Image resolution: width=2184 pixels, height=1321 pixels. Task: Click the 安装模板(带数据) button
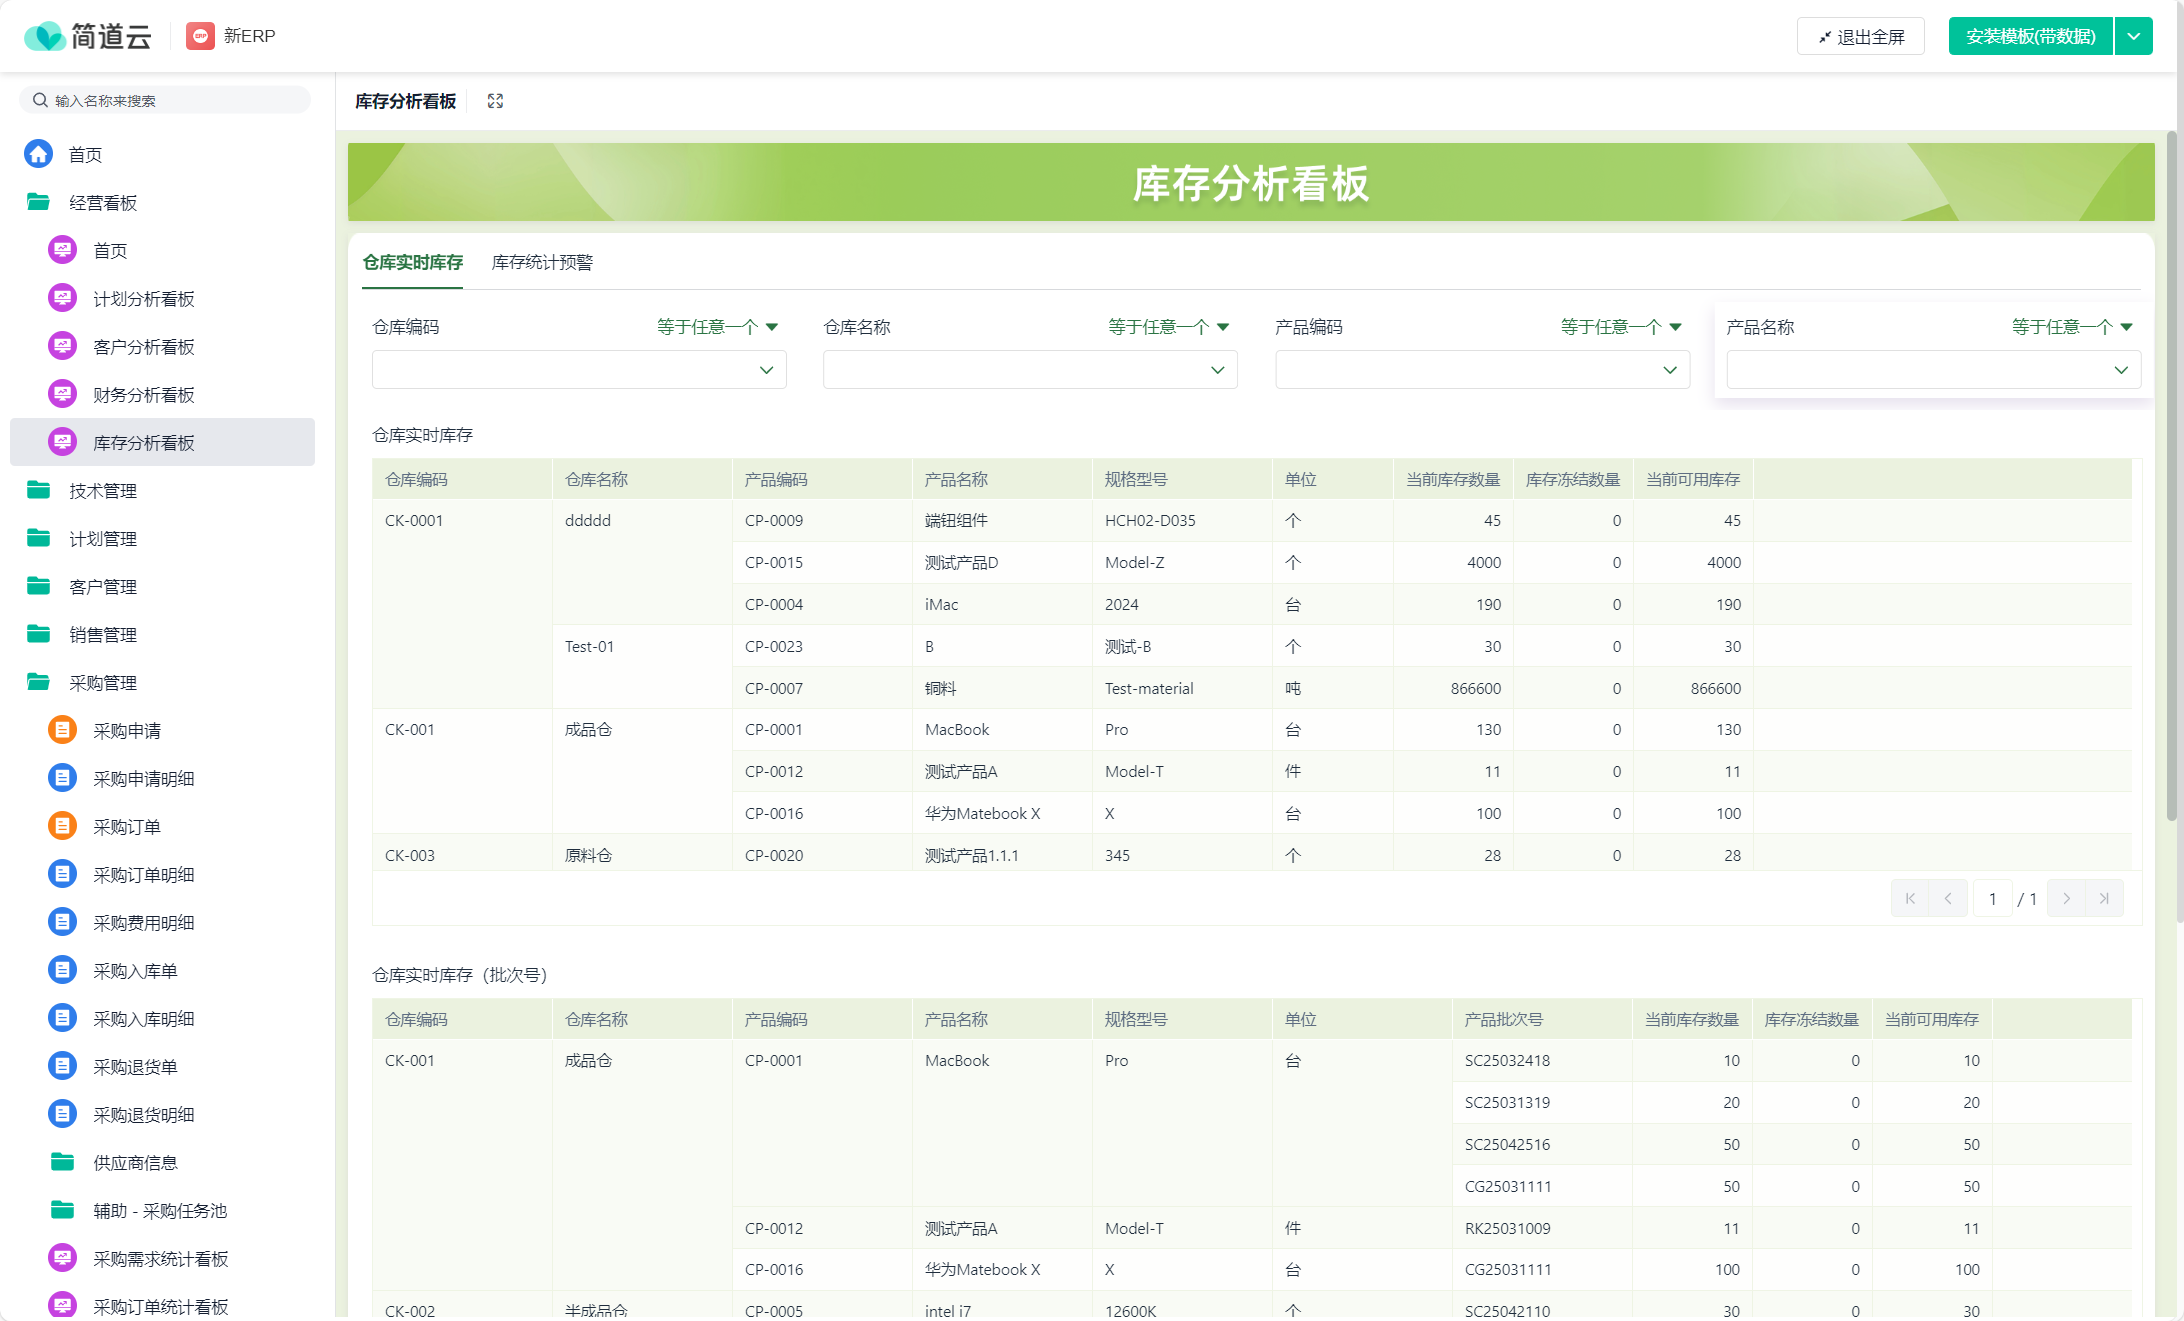2030,36
